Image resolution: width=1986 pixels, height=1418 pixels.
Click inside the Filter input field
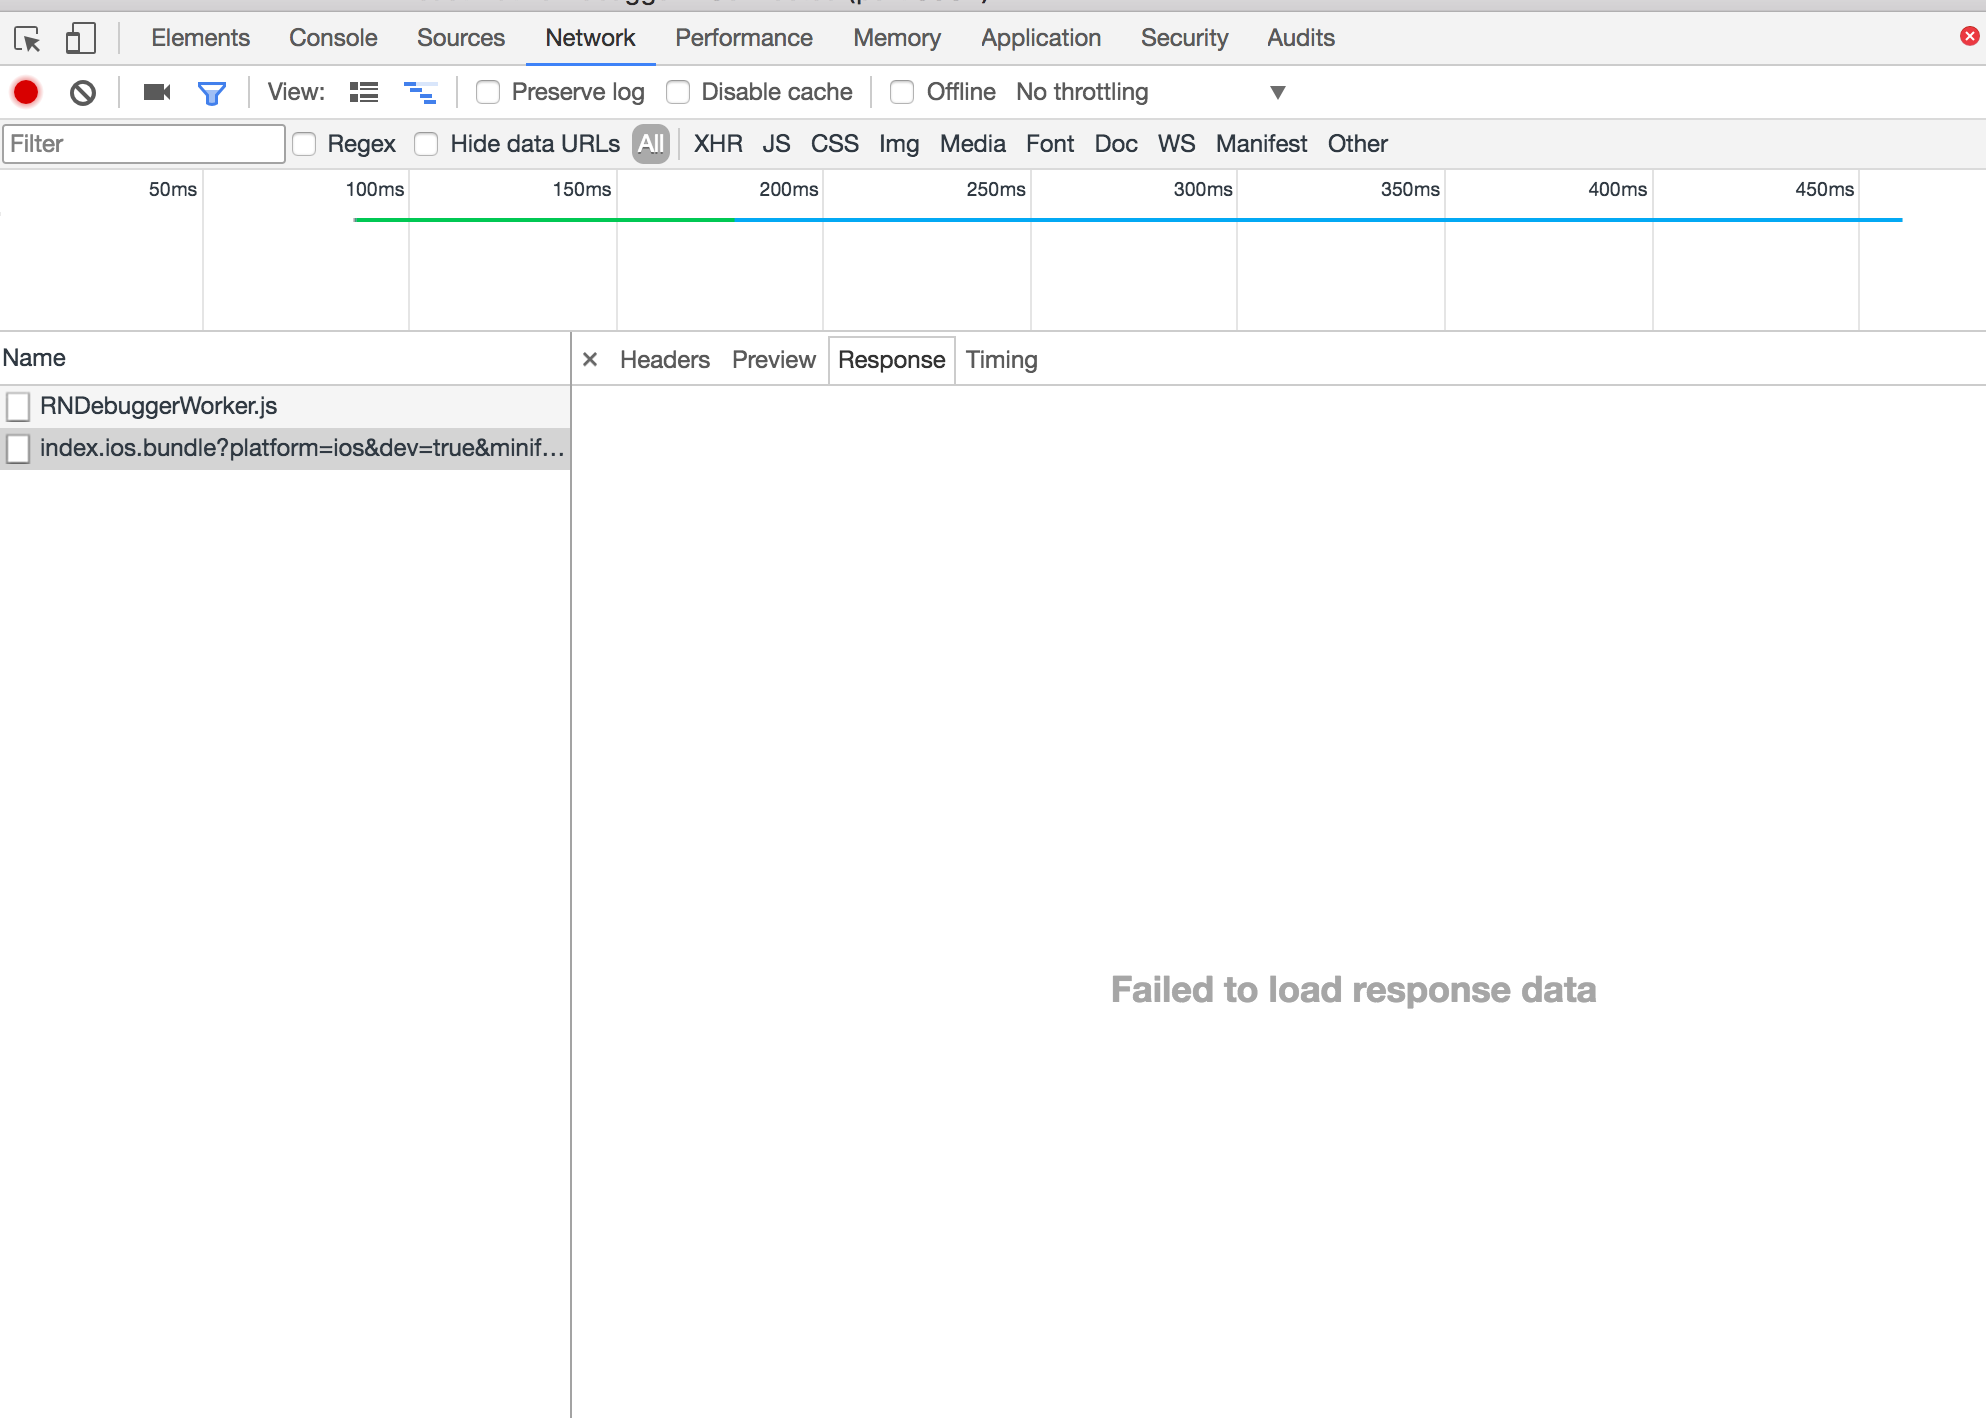pyautogui.click(x=143, y=143)
